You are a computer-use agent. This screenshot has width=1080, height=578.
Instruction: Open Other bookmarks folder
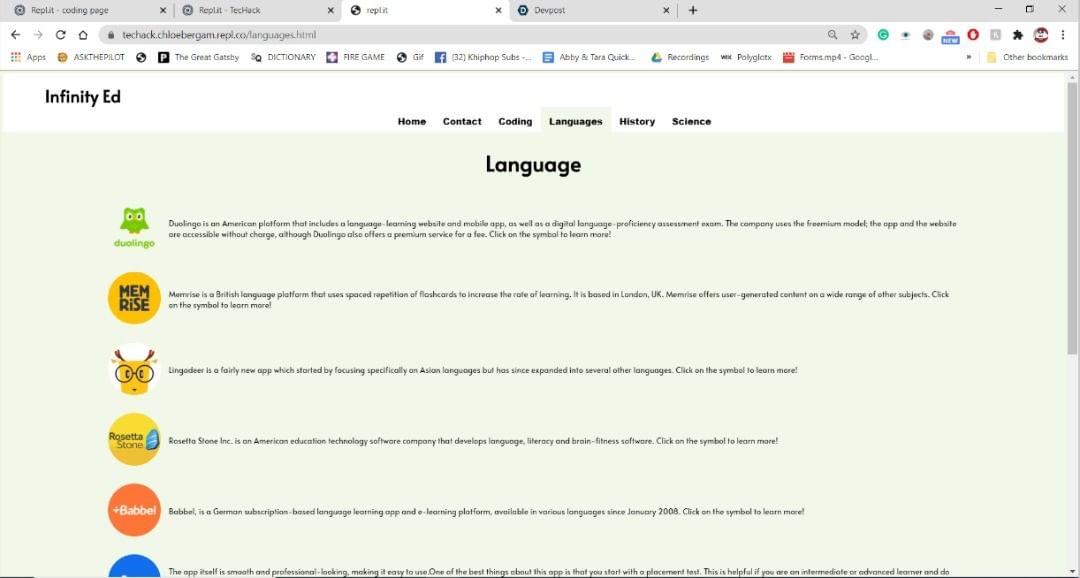pyautogui.click(x=1027, y=57)
